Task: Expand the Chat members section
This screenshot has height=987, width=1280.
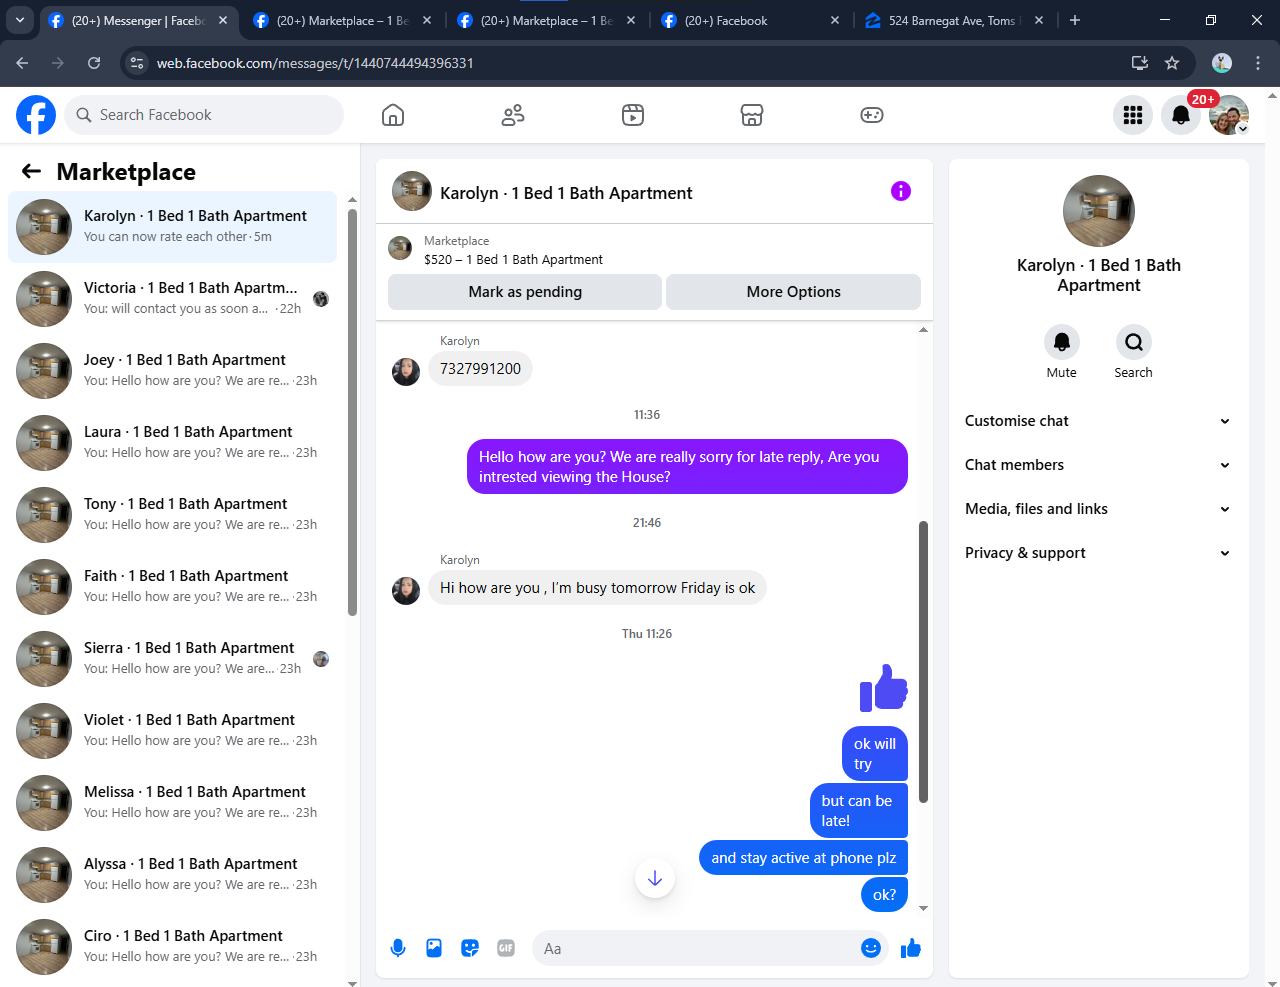Action: [x=1098, y=465]
